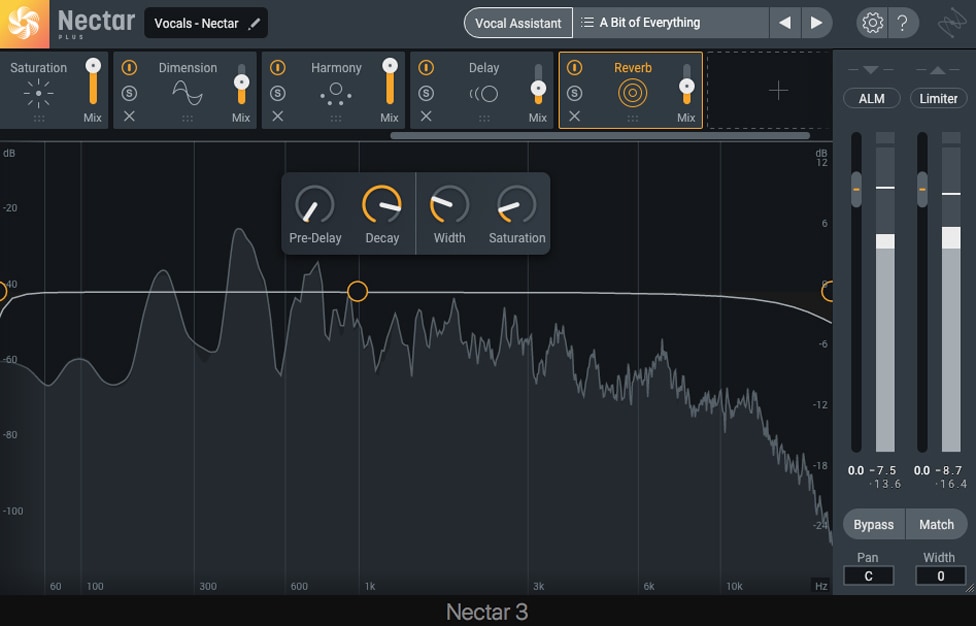The image size is (976, 626).
Task: Click the Pre-Delay knob
Action: [x=315, y=204]
